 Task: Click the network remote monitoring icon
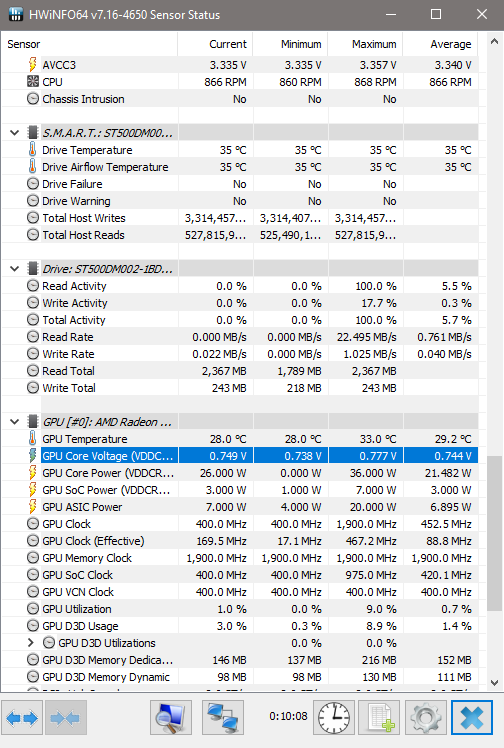coord(223,717)
